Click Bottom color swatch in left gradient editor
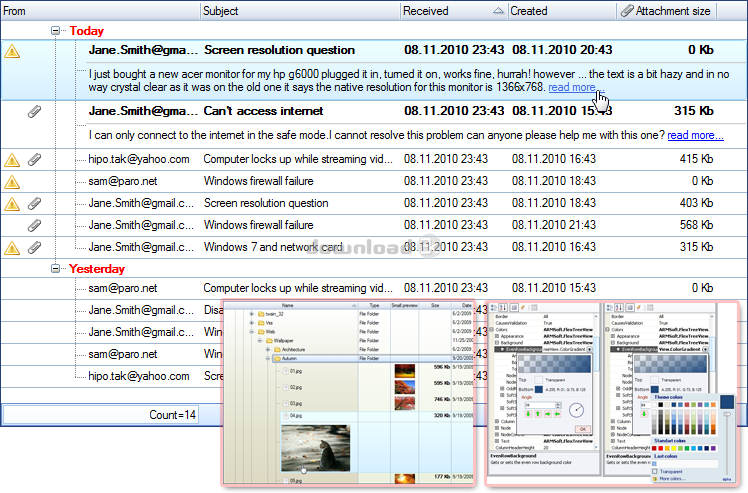Screen dimensions: 748x493 539,389
